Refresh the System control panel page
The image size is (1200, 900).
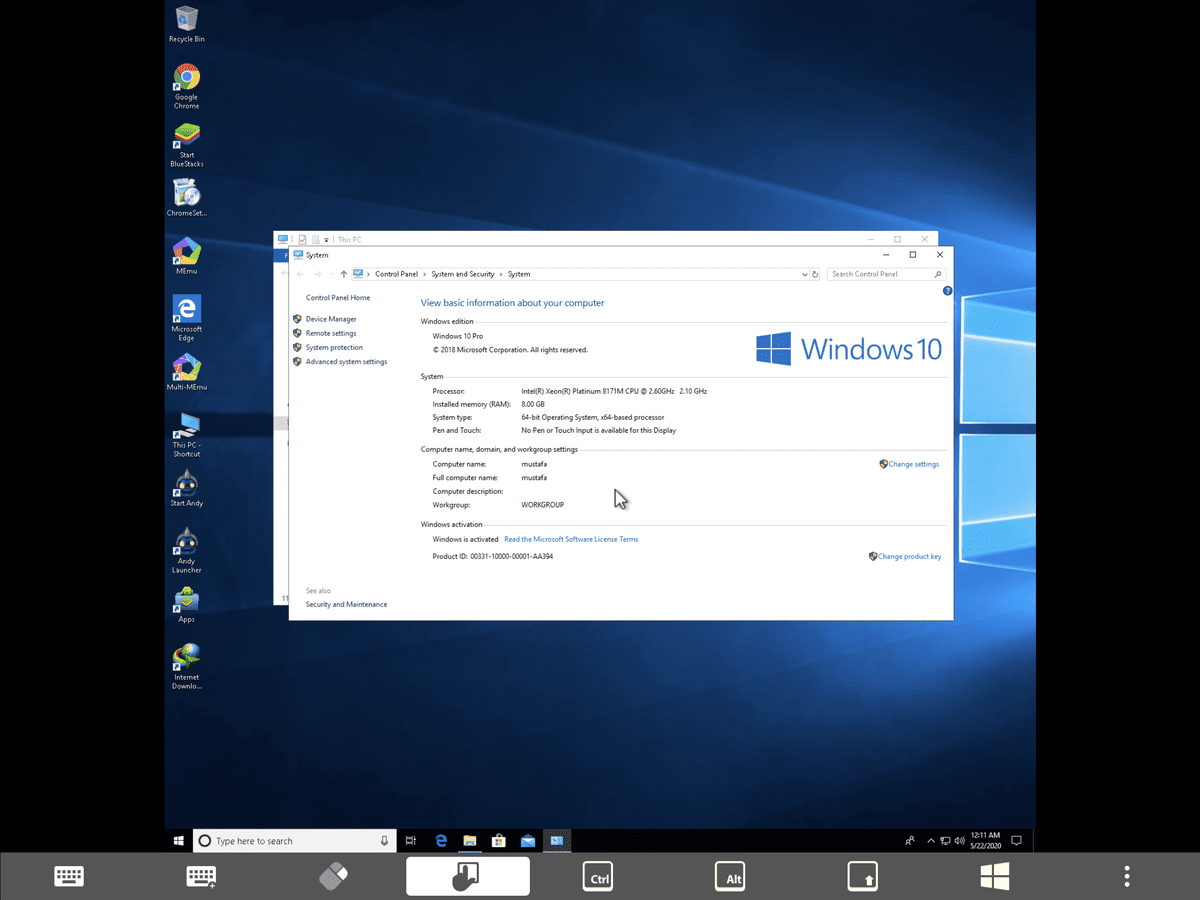point(815,274)
